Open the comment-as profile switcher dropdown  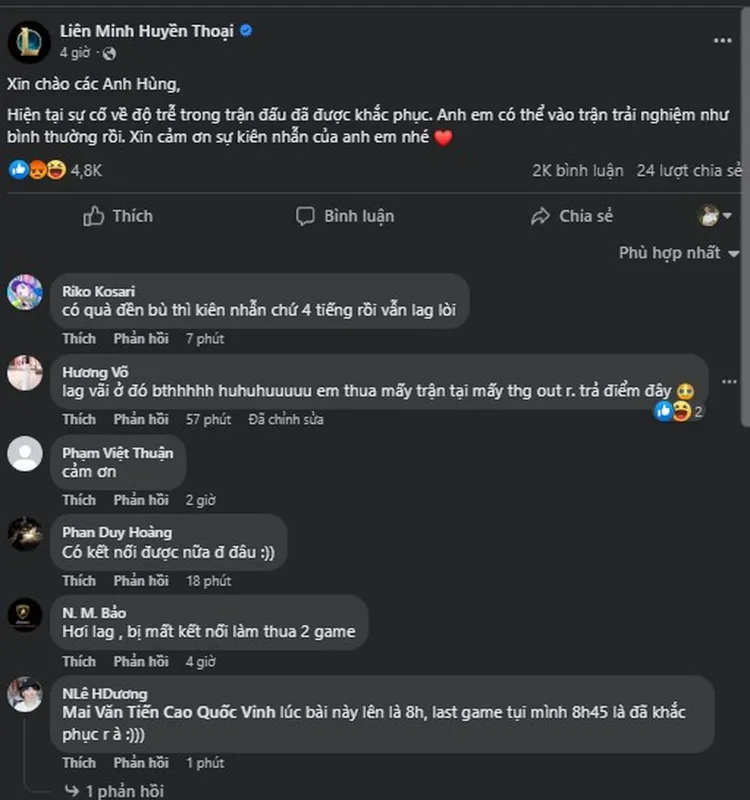click(715, 216)
